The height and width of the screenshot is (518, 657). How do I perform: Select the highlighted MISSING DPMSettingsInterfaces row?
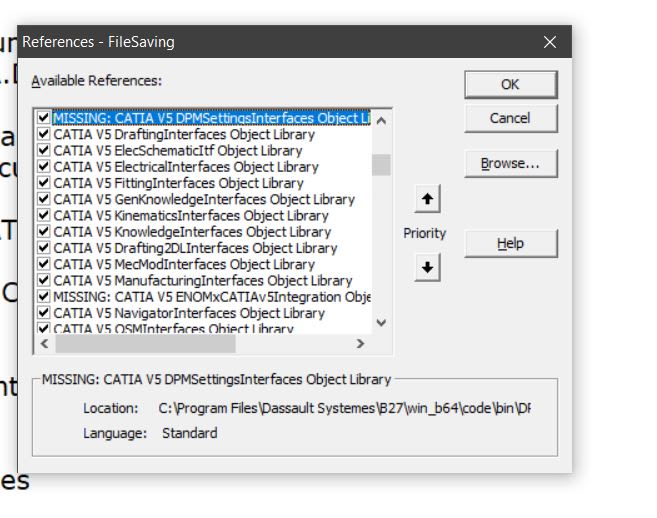pyautogui.click(x=212, y=118)
